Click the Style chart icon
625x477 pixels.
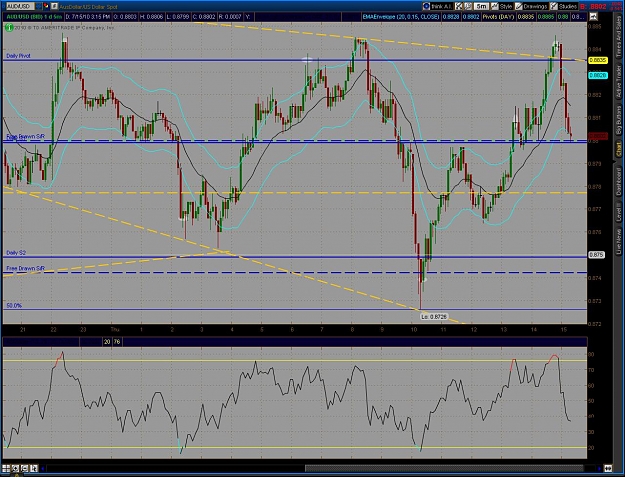[x=495, y=6]
